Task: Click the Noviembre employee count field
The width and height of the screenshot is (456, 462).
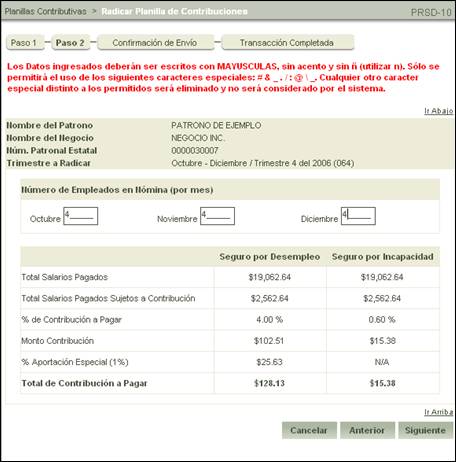Action: [x=217, y=216]
